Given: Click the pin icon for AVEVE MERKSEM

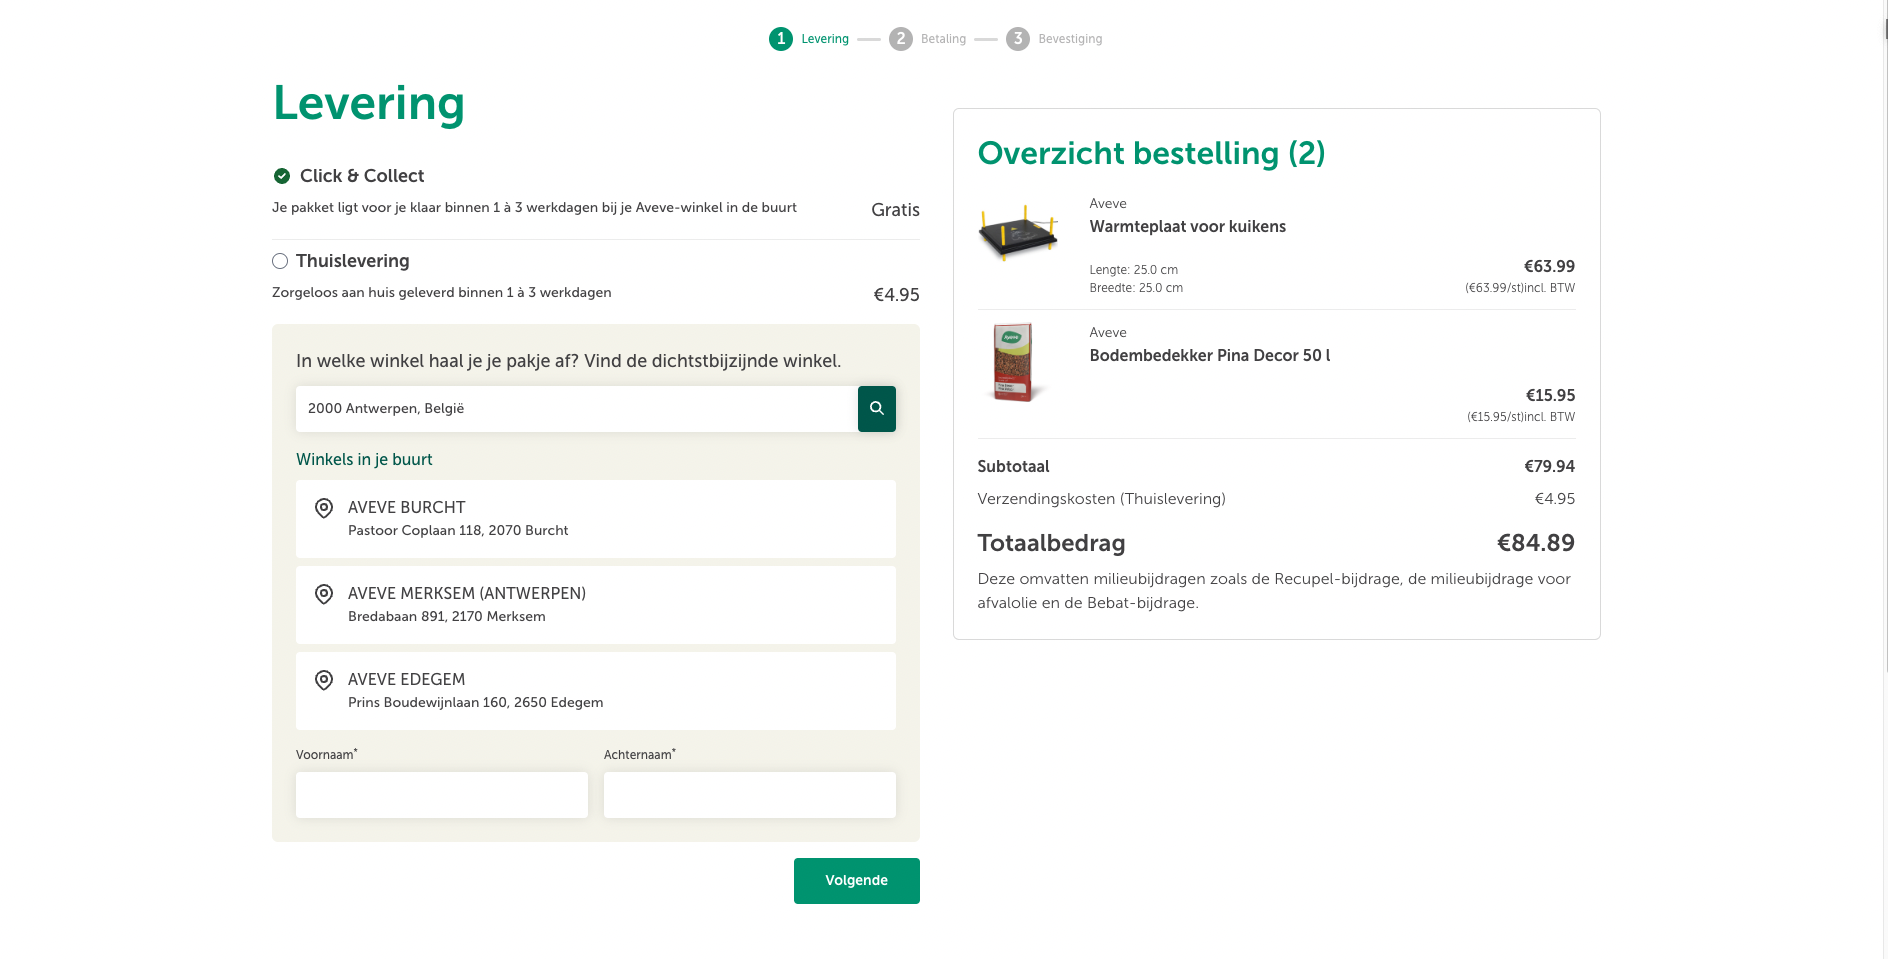Looking at the screenshot, I should tap(324, 594).
